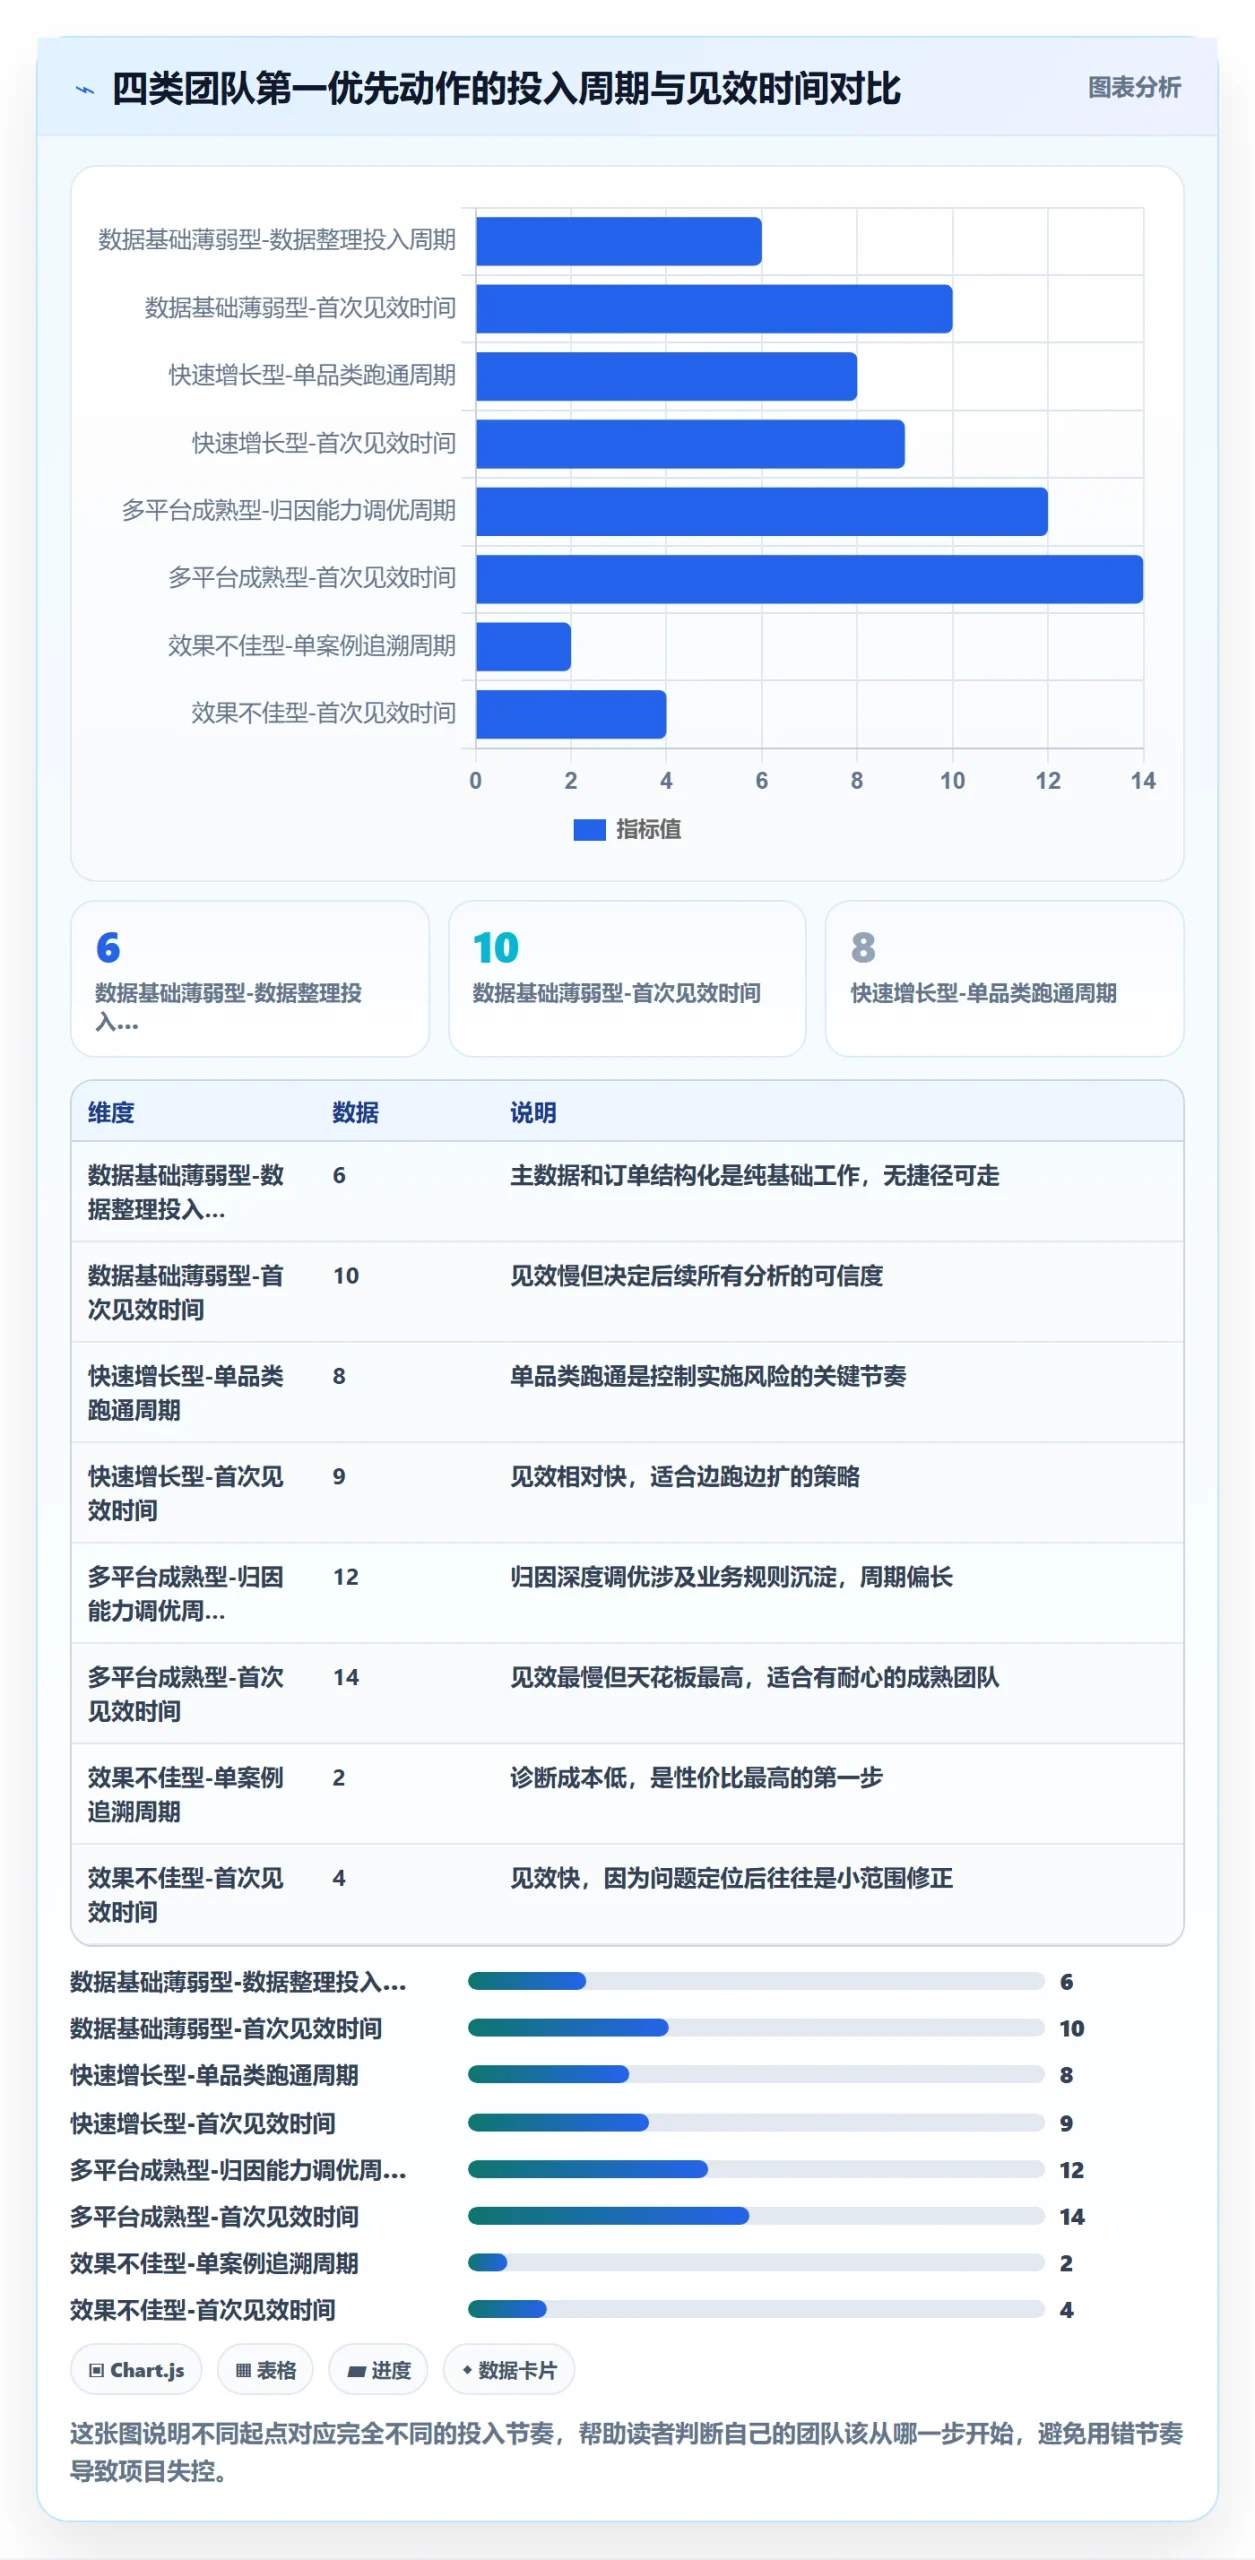This screenshot has height=2560, width=1255.
Task: Click progress bar for 多平台成熟型-首次见效时间
Action: pos(756,2216)
